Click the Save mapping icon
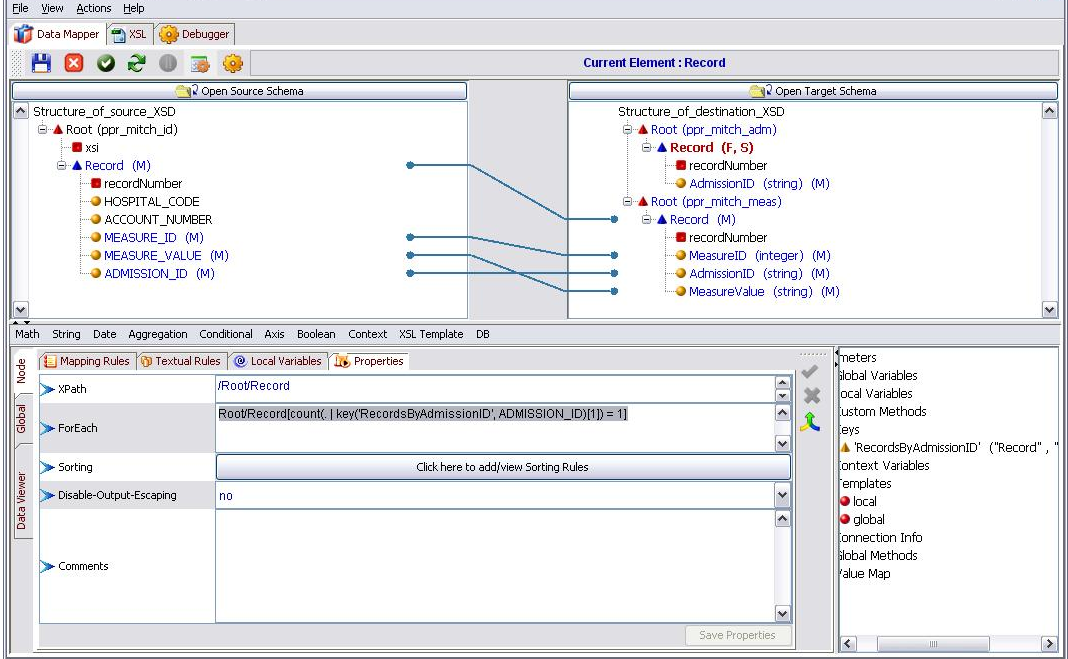 [40, 63]
